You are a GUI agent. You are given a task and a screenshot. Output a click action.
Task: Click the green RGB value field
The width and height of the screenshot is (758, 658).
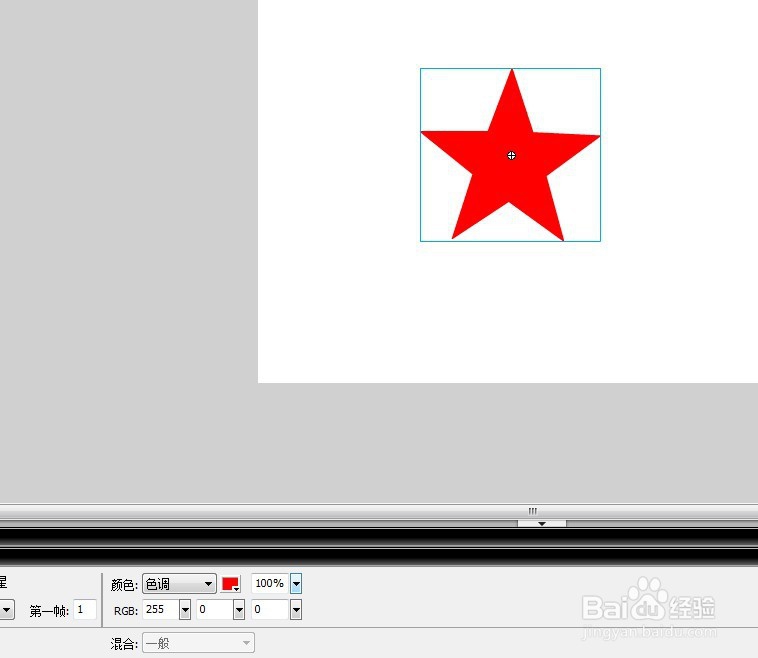coord(215,609)
